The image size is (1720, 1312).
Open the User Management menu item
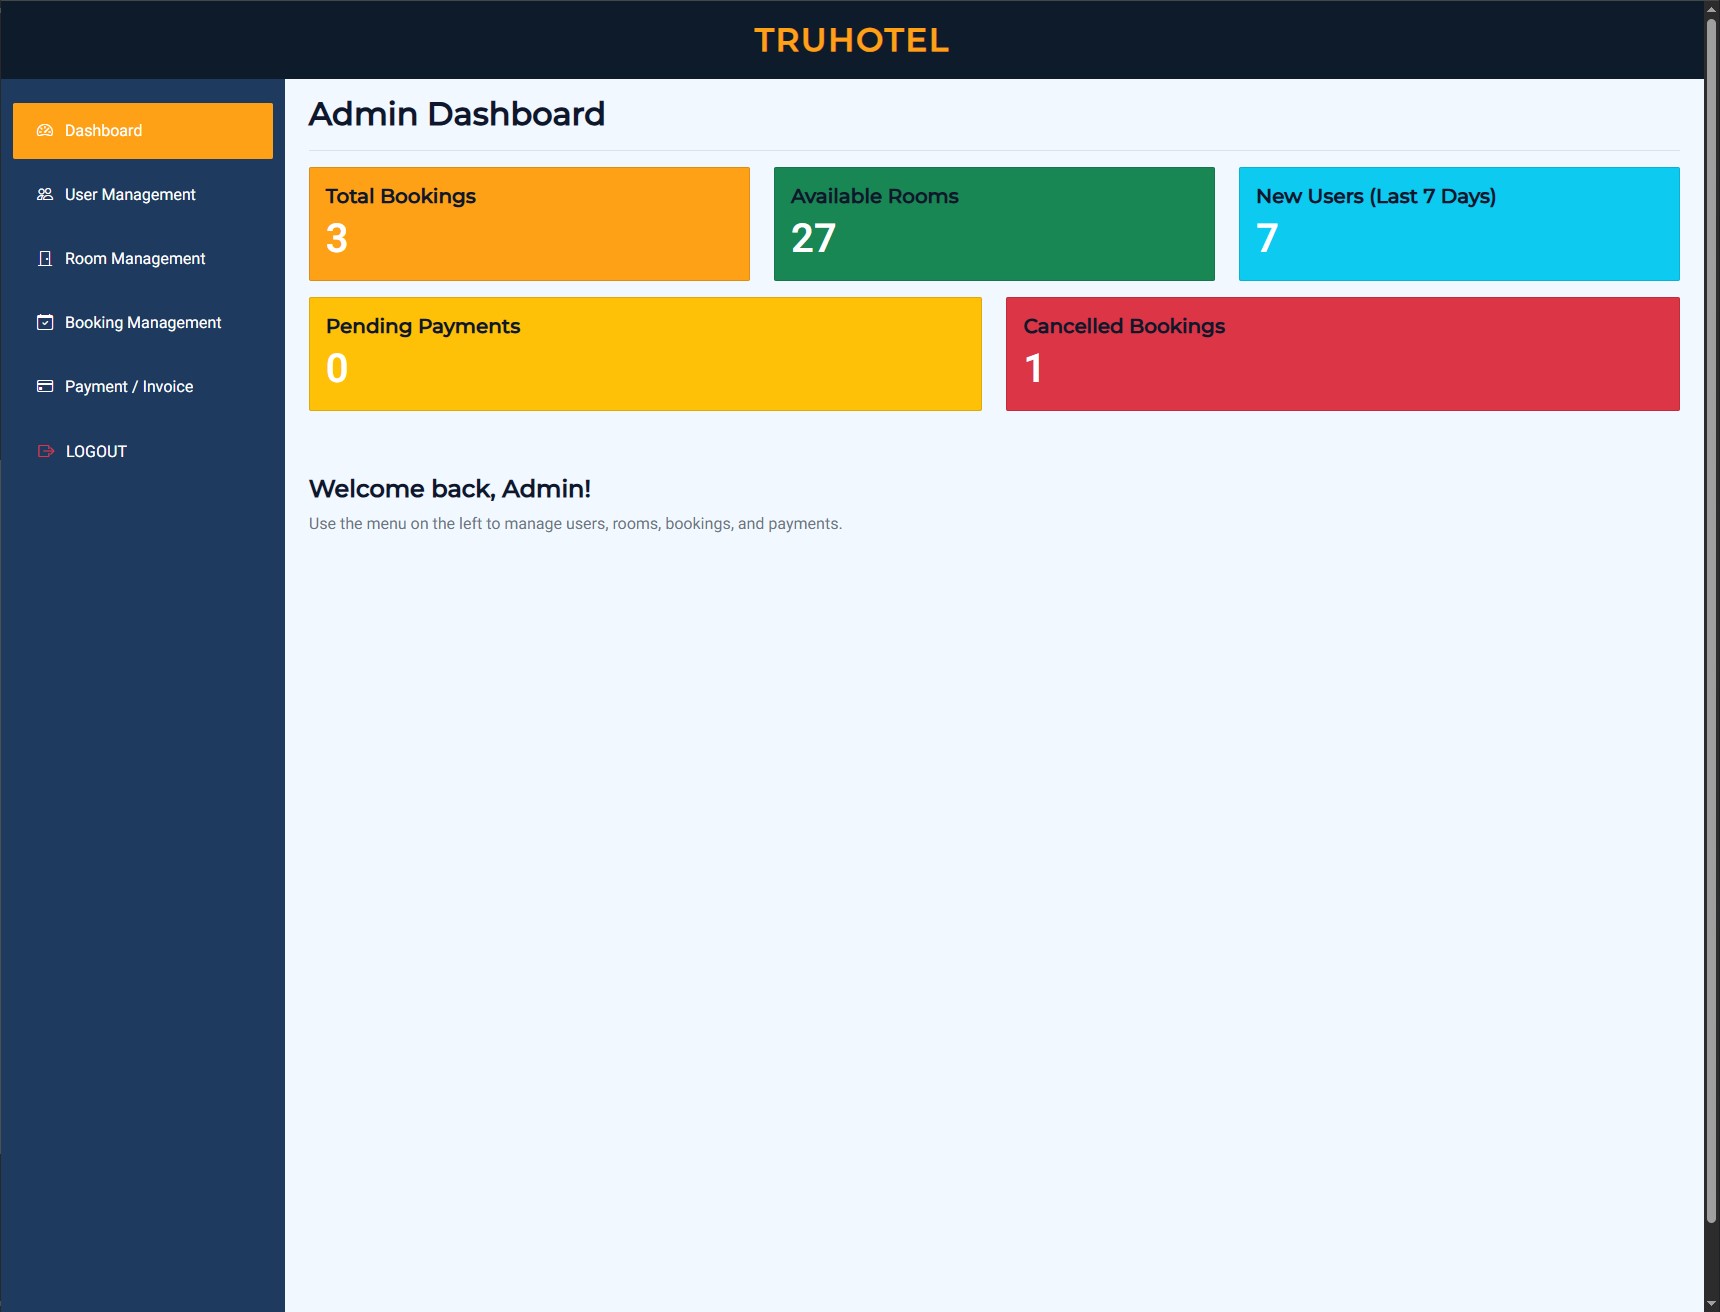(x=130, y=195)
